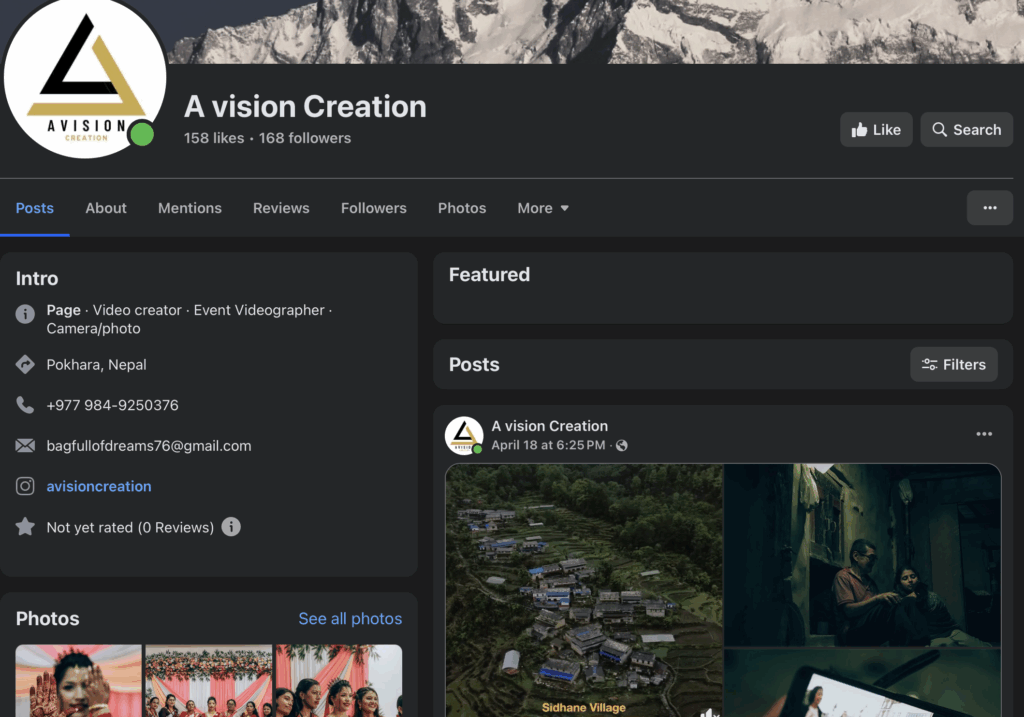
Task: Click the page info icon in Intro
Action: 25,313
